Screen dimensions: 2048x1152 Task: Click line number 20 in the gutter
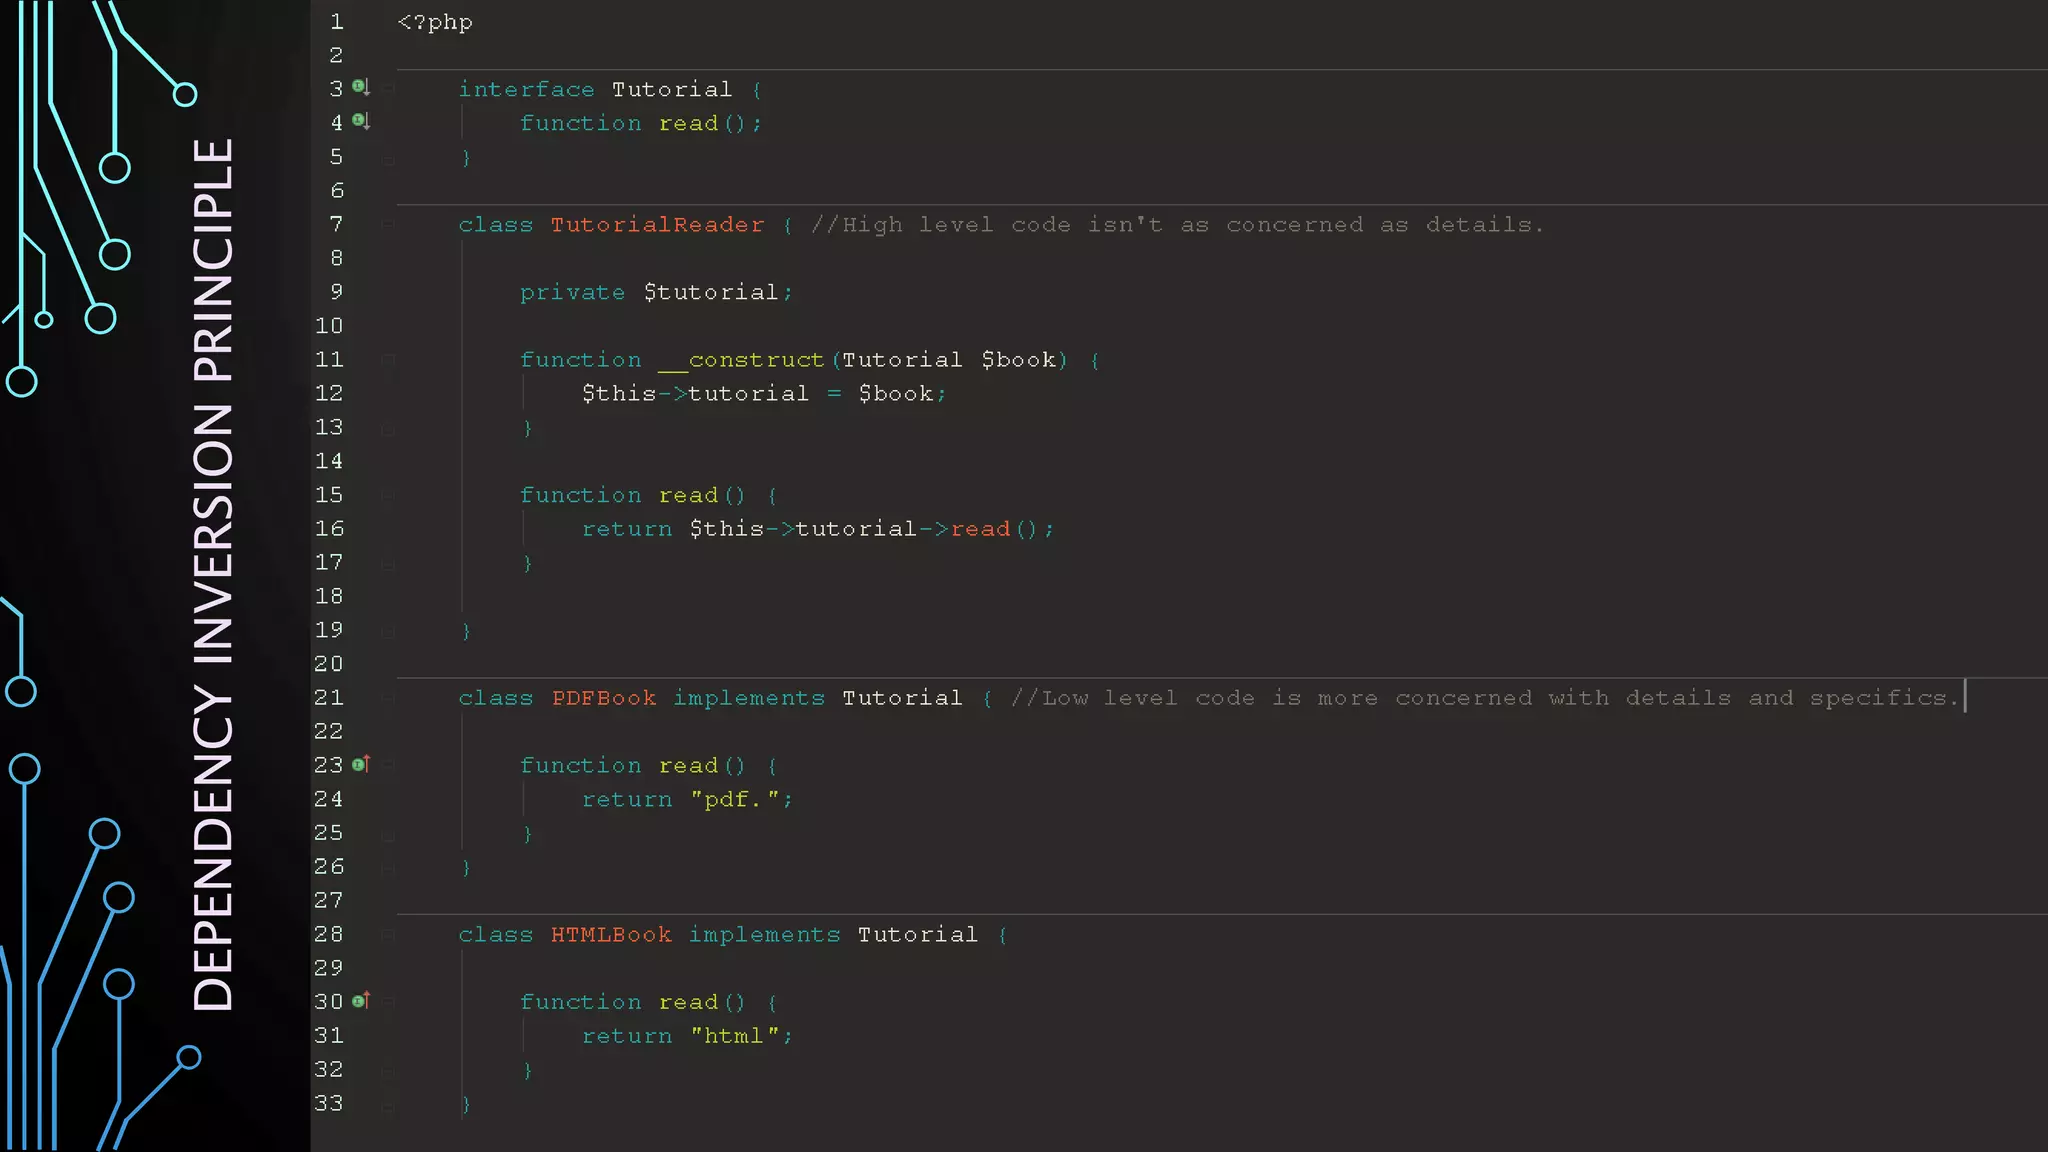(329, 663)
